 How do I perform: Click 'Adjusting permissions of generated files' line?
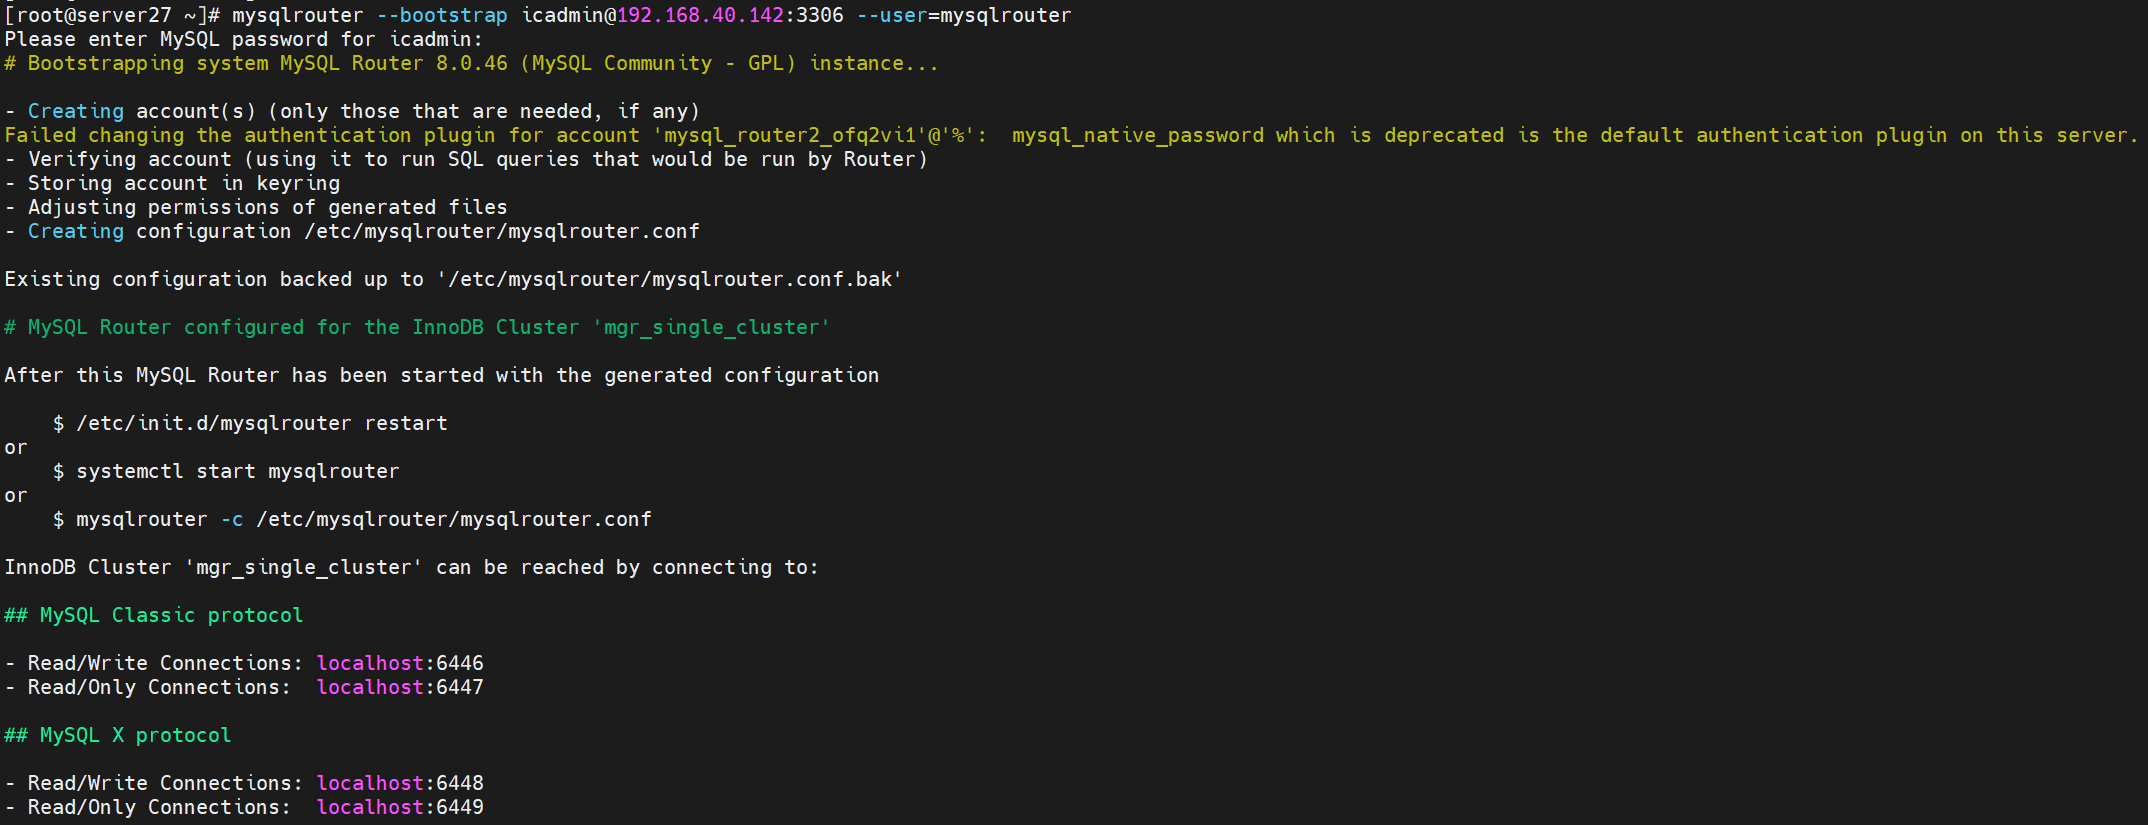[256, 207]
